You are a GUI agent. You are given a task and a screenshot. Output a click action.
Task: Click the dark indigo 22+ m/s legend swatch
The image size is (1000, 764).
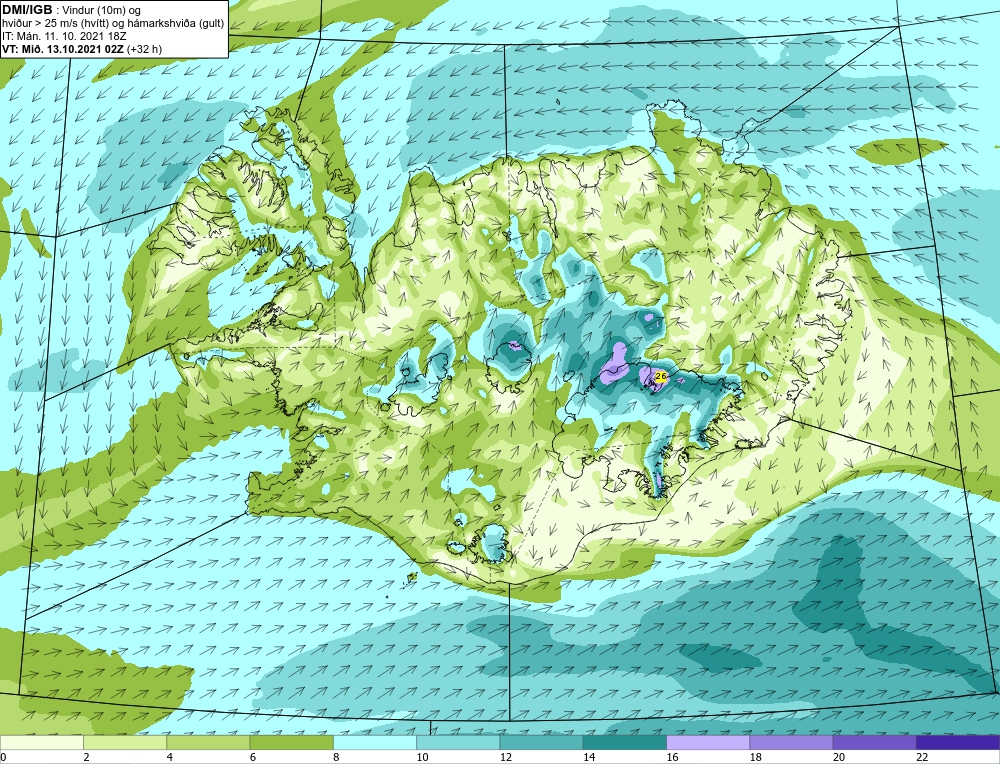pyautogui.click(x=958, y=743)
